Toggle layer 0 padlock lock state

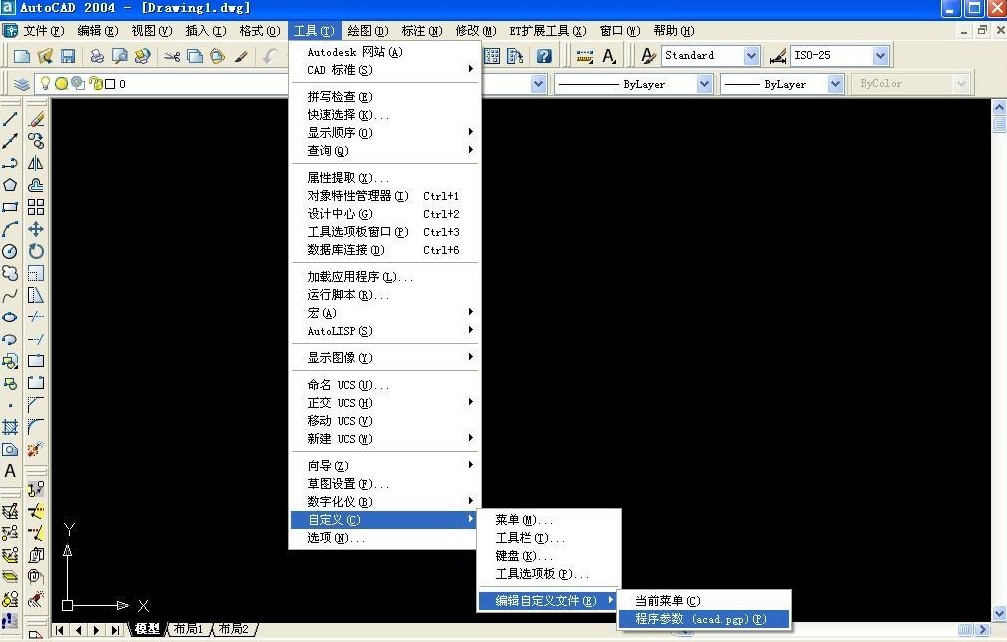point(96,83)
